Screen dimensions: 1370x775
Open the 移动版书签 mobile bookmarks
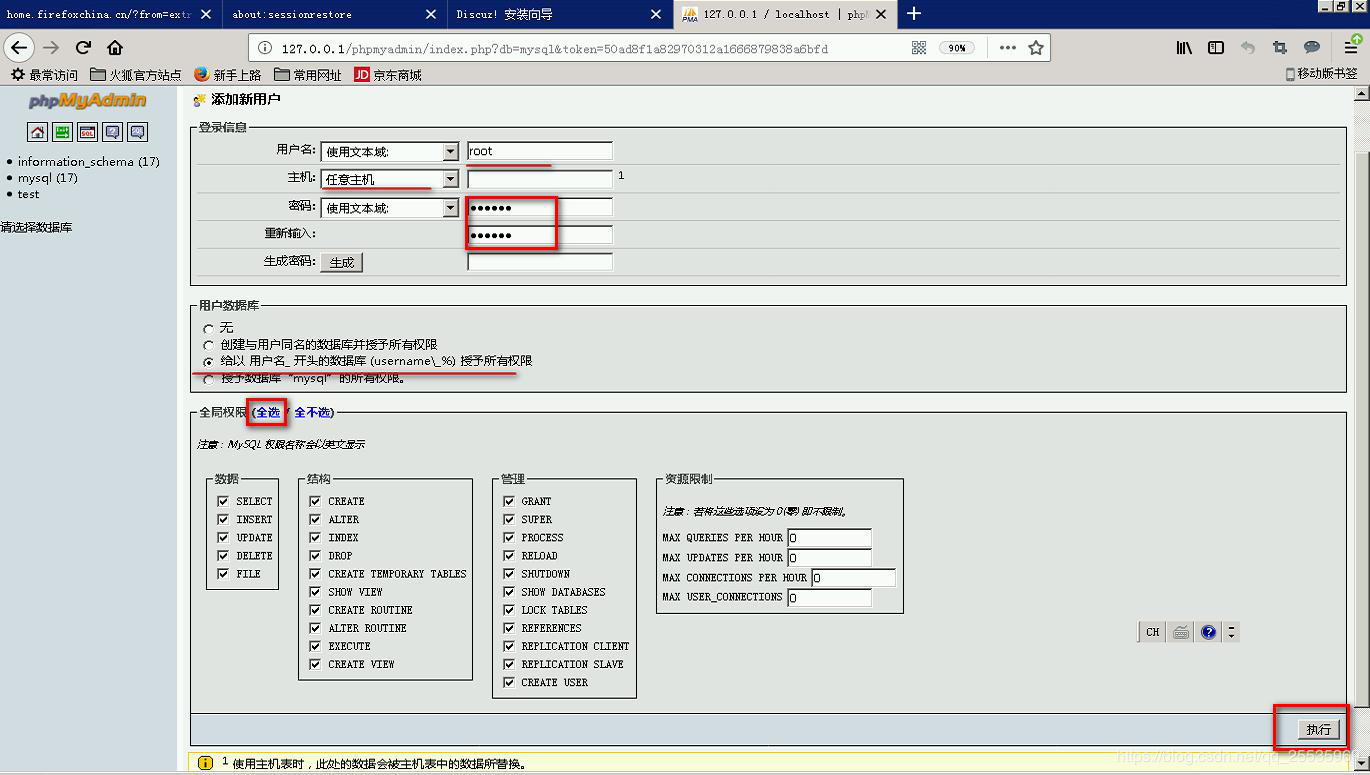click(x=1321, y=74)
